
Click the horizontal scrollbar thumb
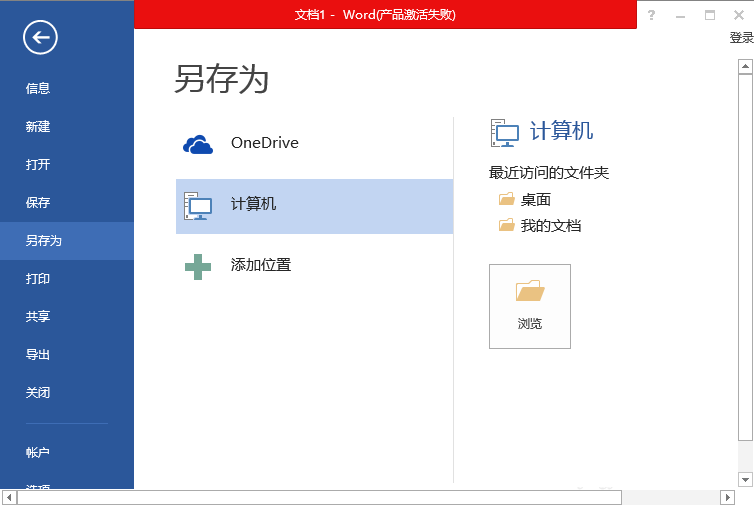tap(319, 497)
